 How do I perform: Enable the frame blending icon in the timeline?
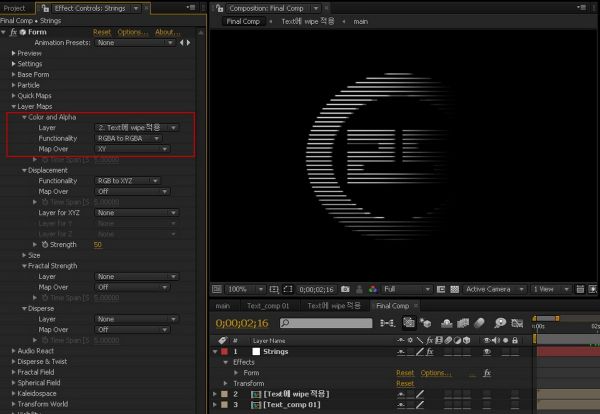coord(463,323)
